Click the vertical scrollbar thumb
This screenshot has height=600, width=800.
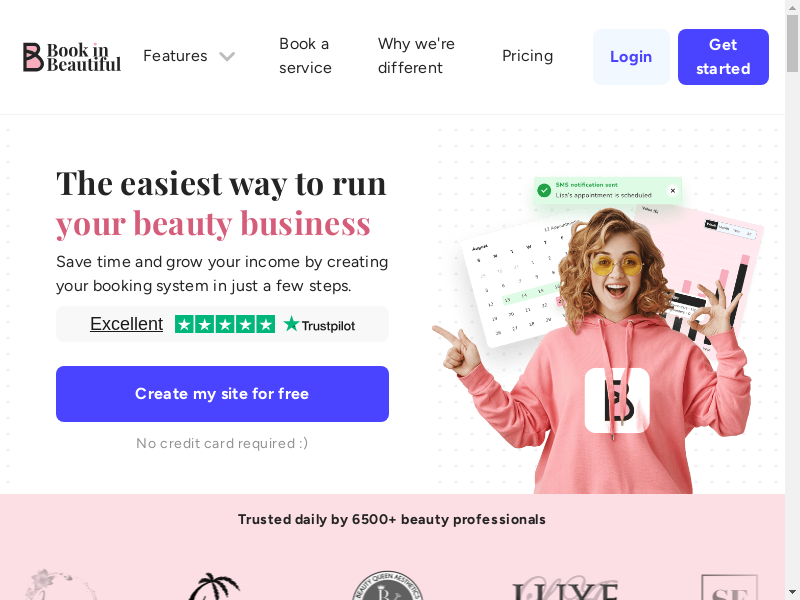(792, 44)
